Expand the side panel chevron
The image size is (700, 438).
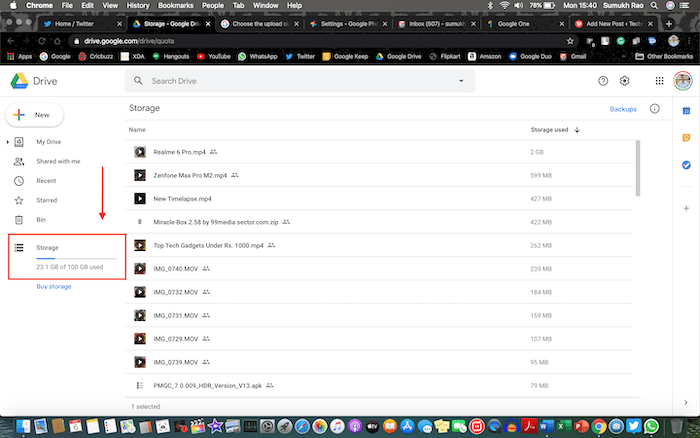click(686, 402)
